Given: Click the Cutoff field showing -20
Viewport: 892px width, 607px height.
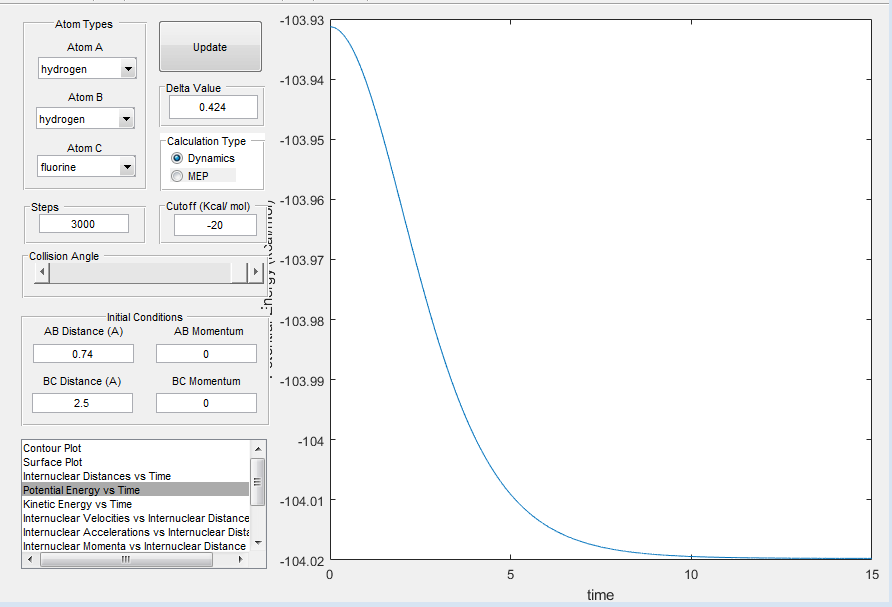Looking at the screenshot, I should click(215, 225).
